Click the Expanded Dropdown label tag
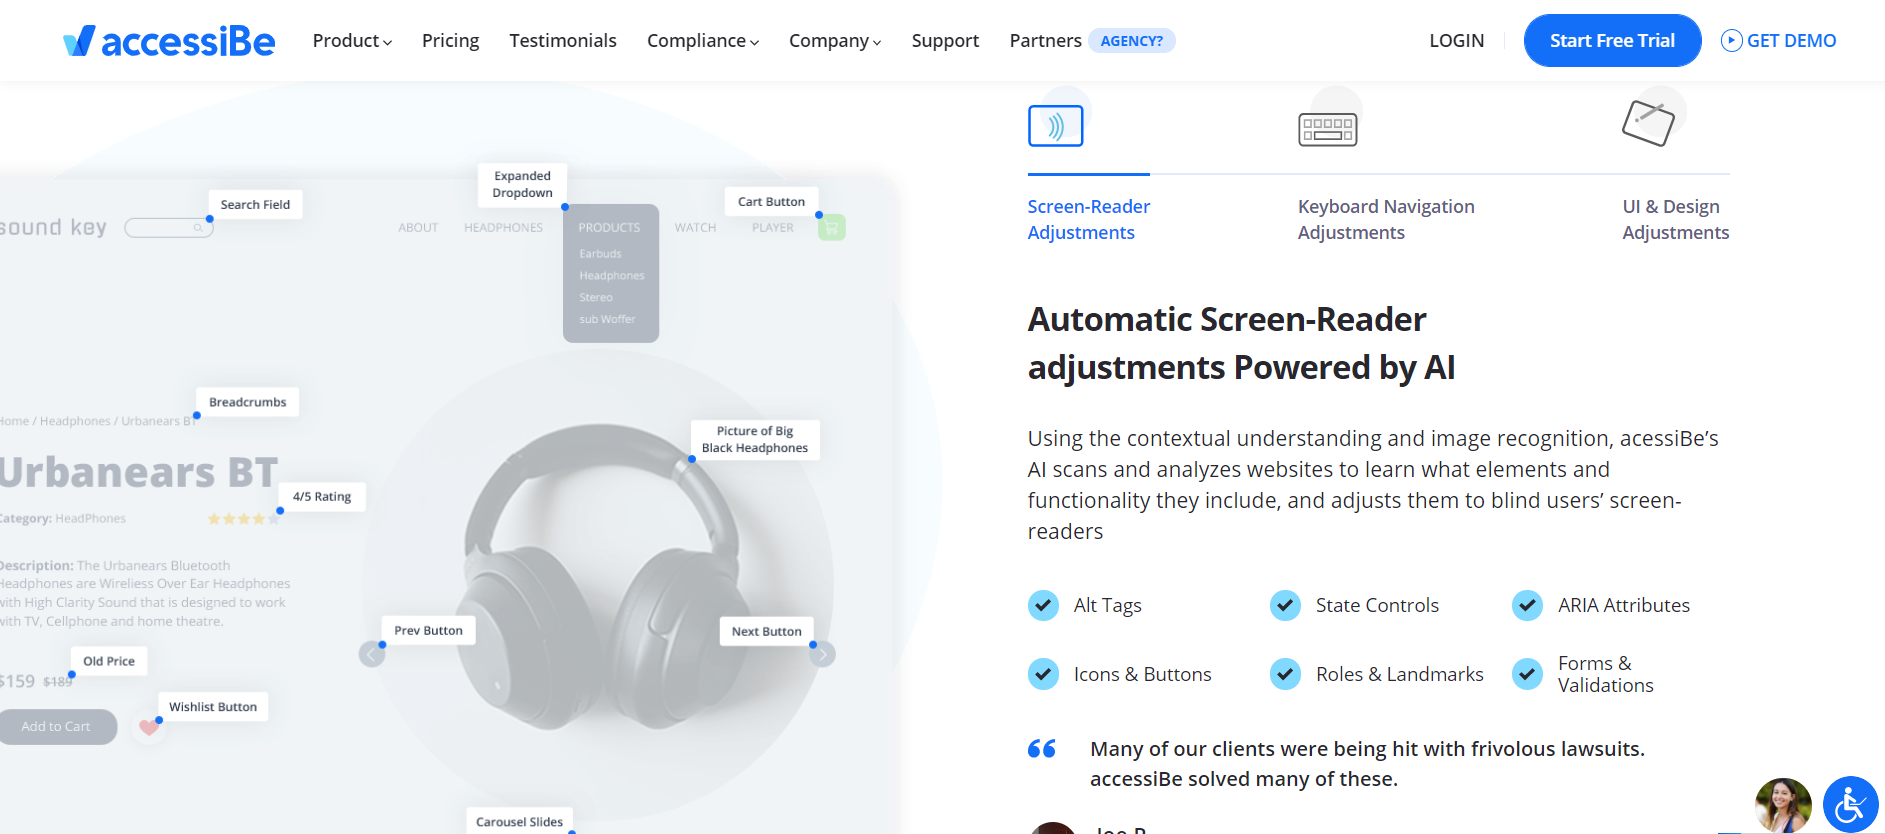Image resolution: width=1885 pixels, height=834 pixels. click(x=522, y=184)
